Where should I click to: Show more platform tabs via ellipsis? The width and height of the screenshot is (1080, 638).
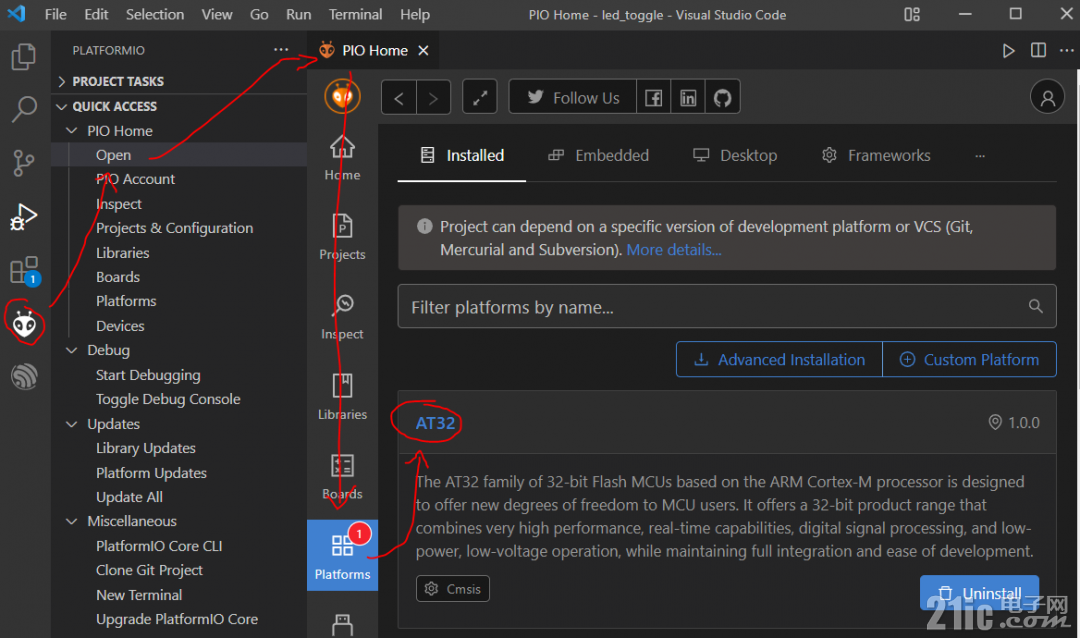point(980,156)
